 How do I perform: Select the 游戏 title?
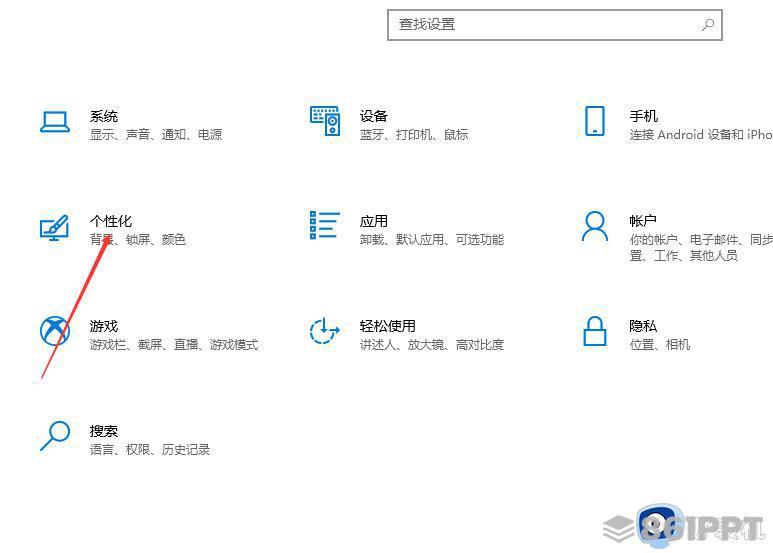(104, 326)
